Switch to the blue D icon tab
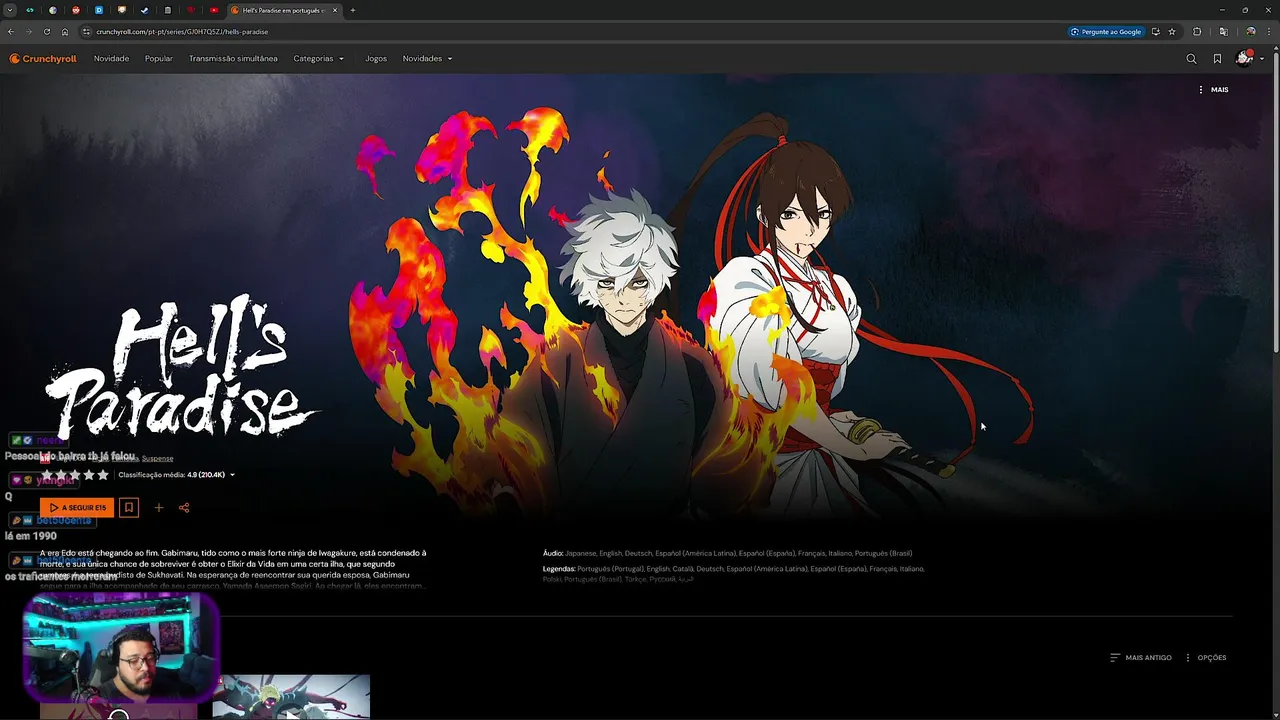Screen dimensions: 1280x720 [99, 10]
